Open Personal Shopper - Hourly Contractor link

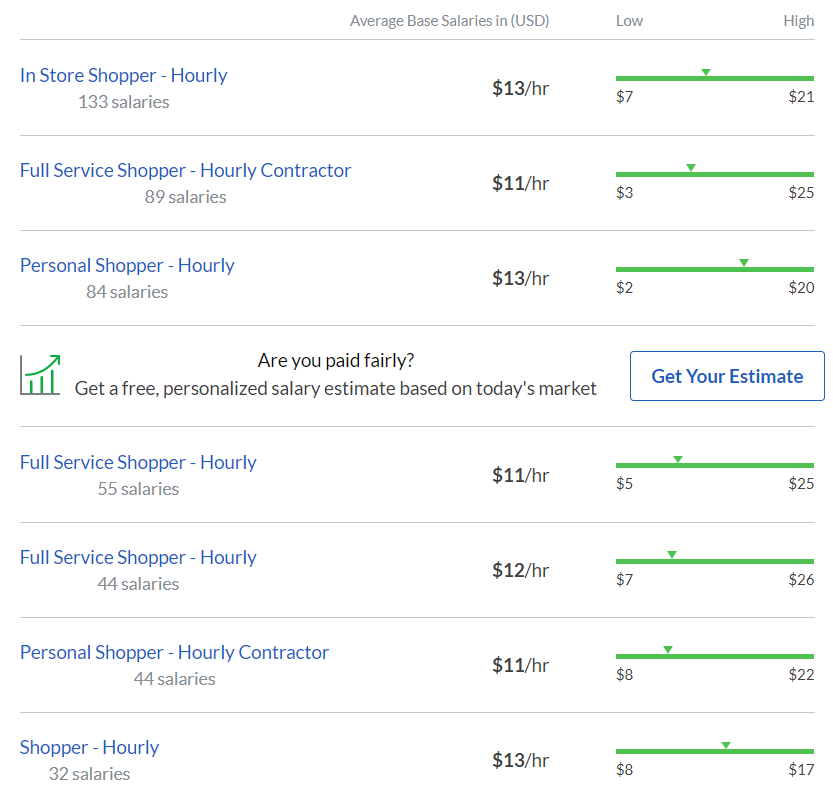pos(174,652)
